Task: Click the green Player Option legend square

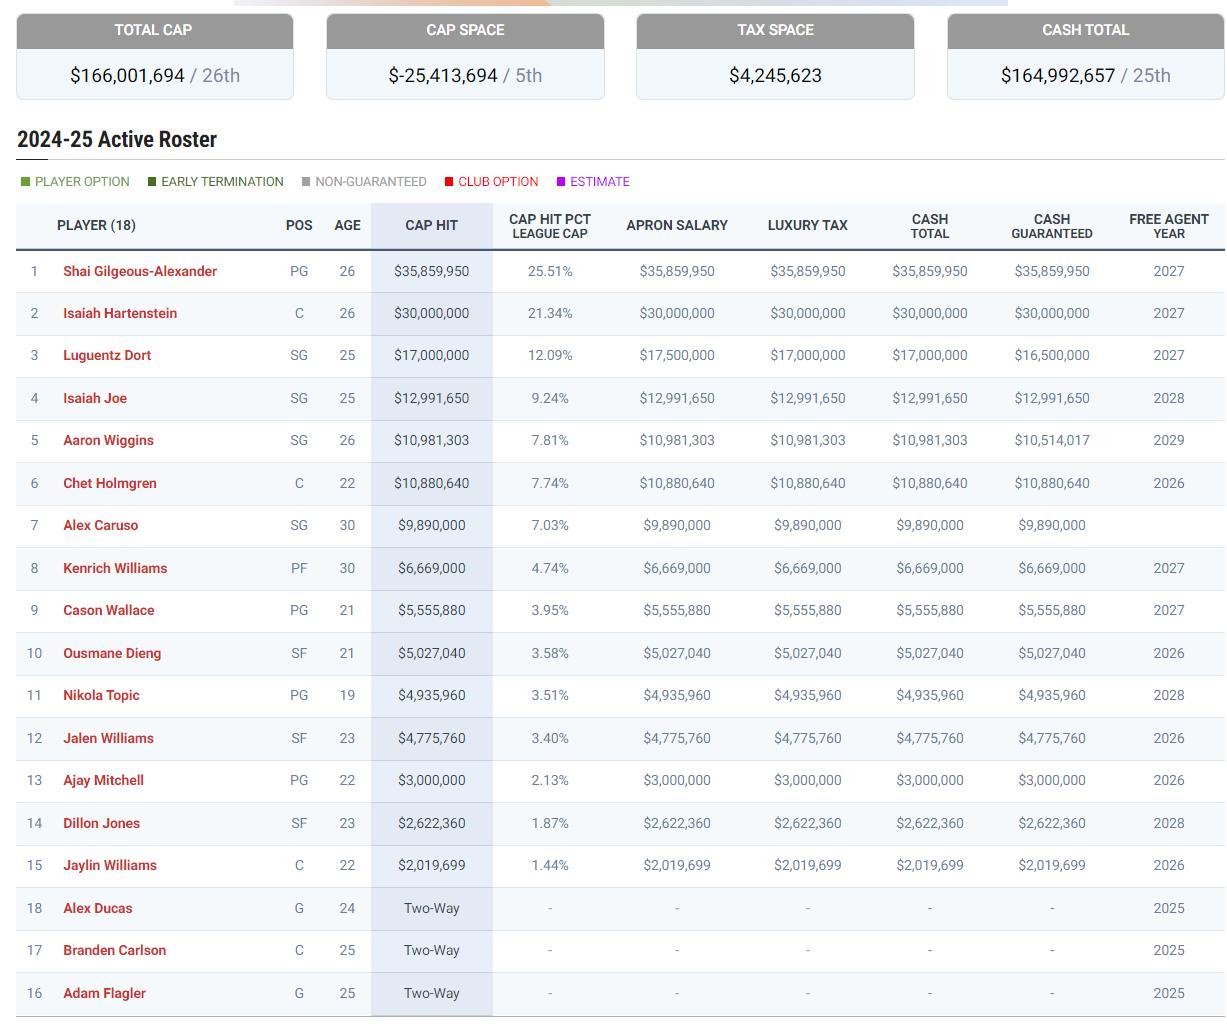Action: 26,182
